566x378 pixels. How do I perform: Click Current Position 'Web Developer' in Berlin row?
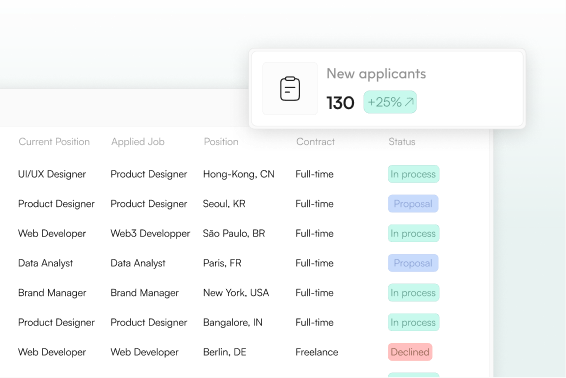click(52, 352)
